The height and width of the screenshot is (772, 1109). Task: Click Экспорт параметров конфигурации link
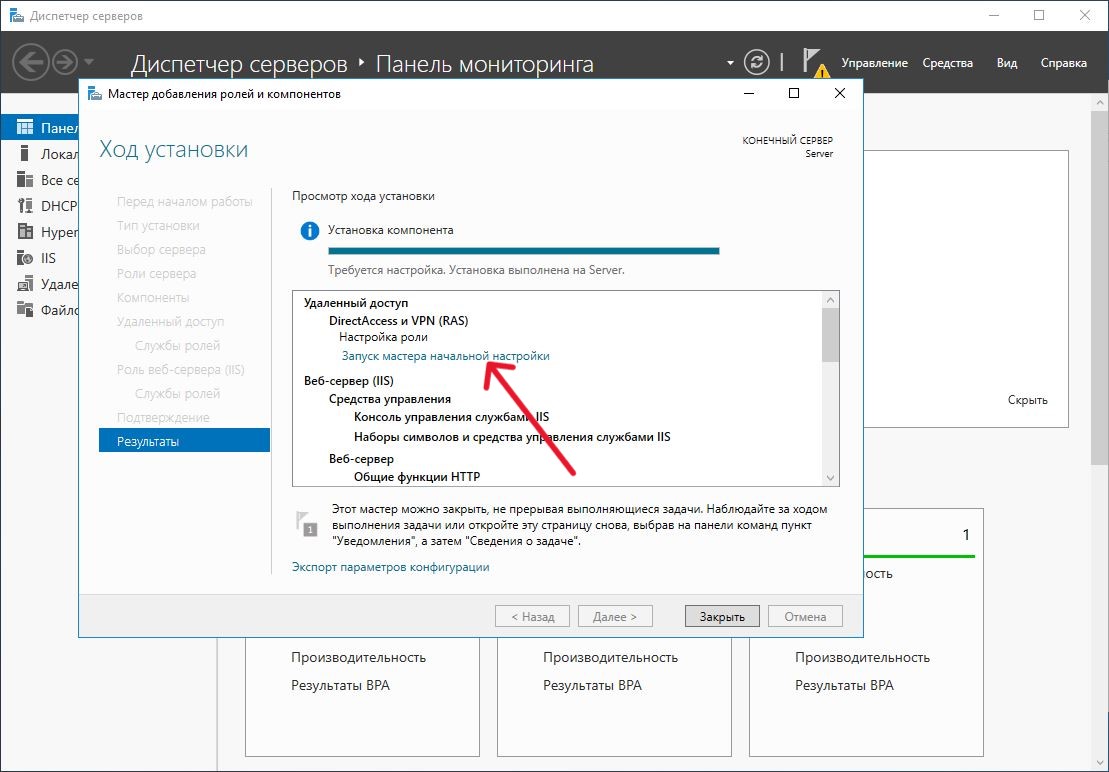click(390, 567)
